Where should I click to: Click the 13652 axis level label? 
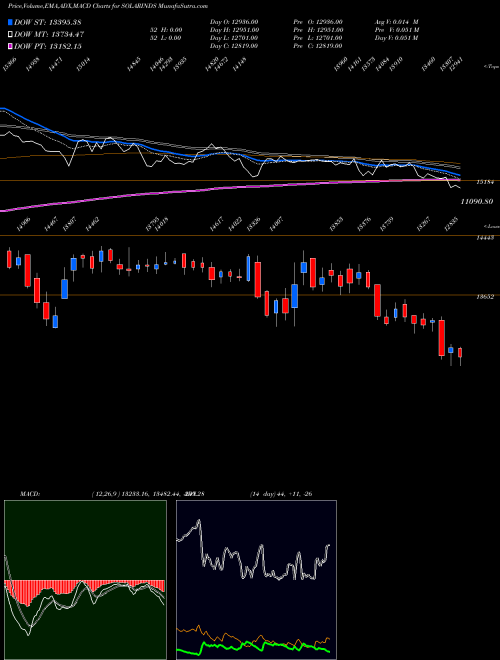(484, 297)
